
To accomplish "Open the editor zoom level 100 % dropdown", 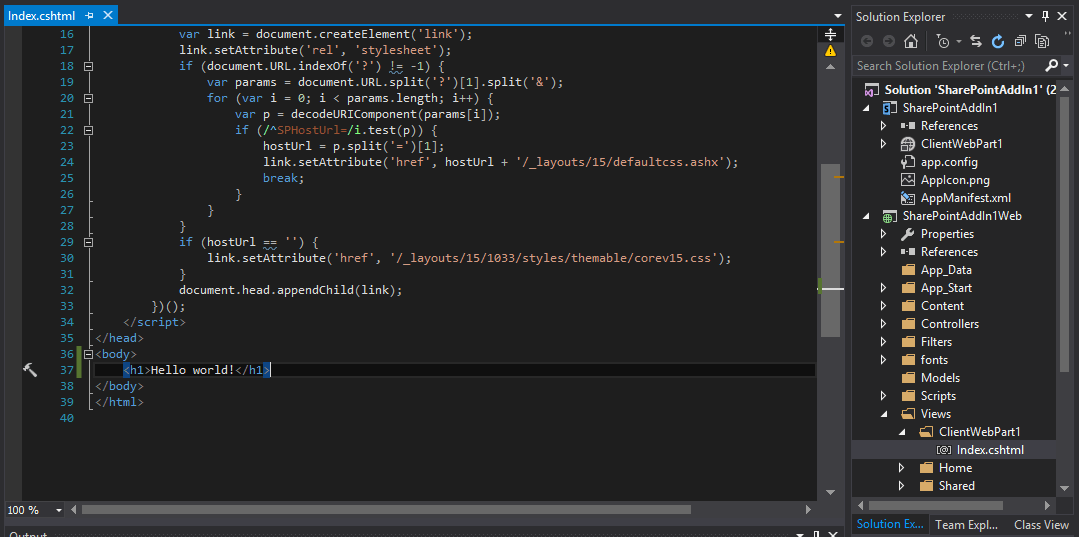I will pos(58,510).
